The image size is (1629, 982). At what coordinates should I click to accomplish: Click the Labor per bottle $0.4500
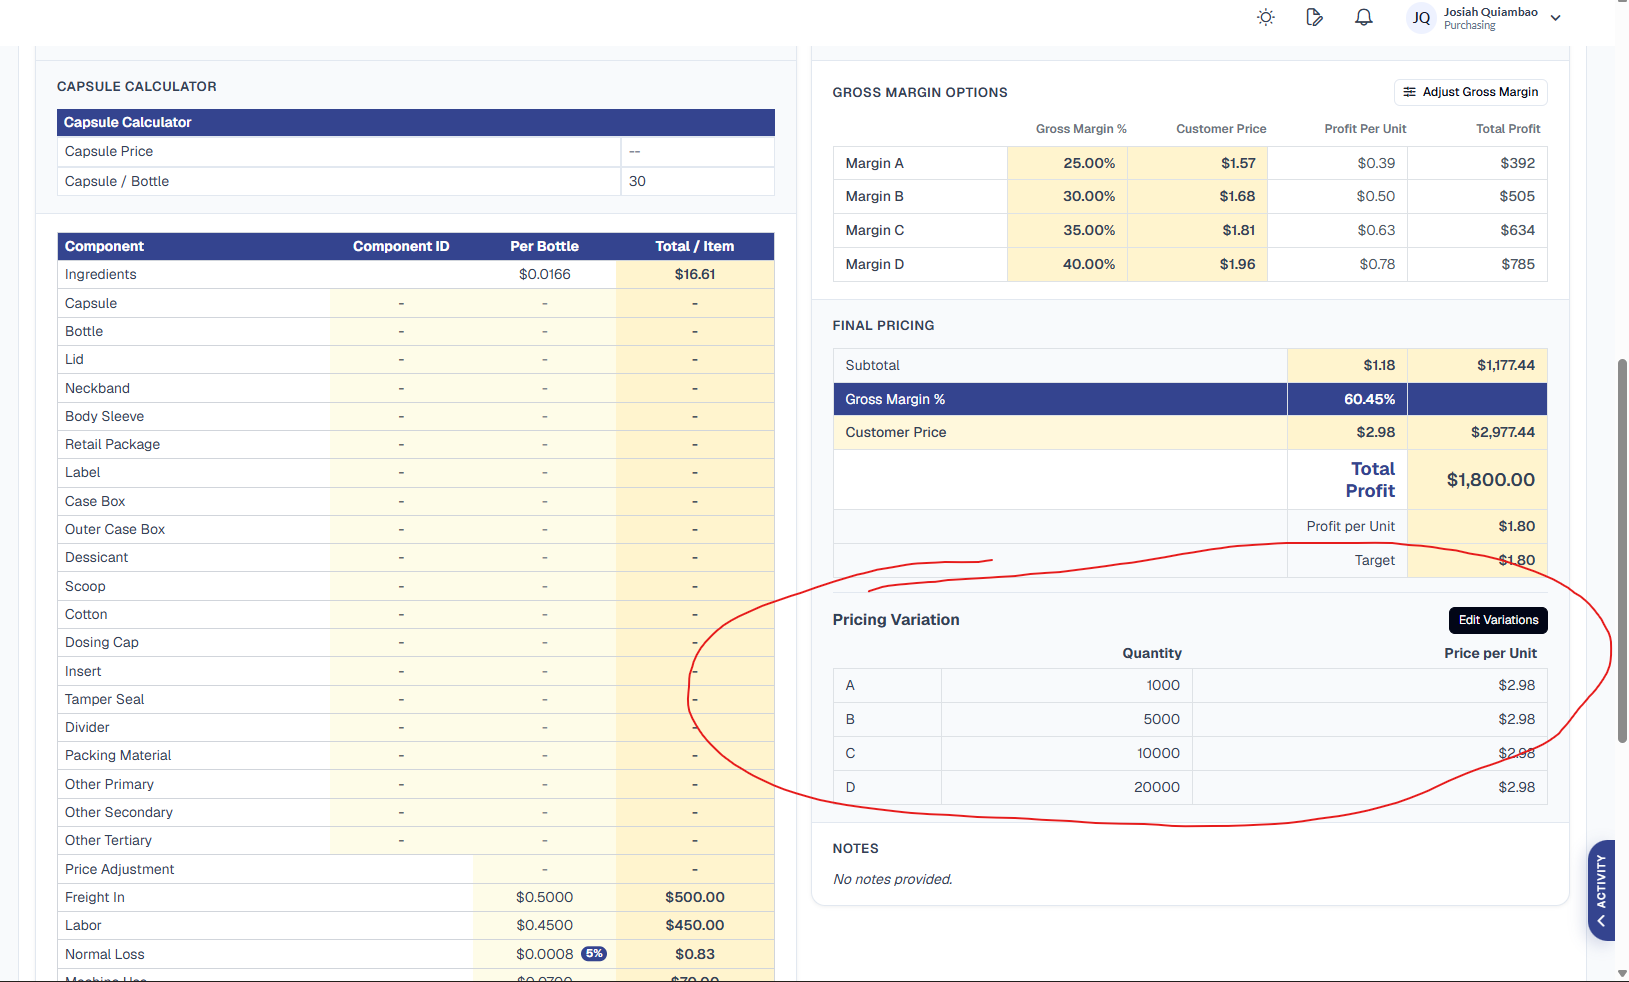click(x=545, y=925)
